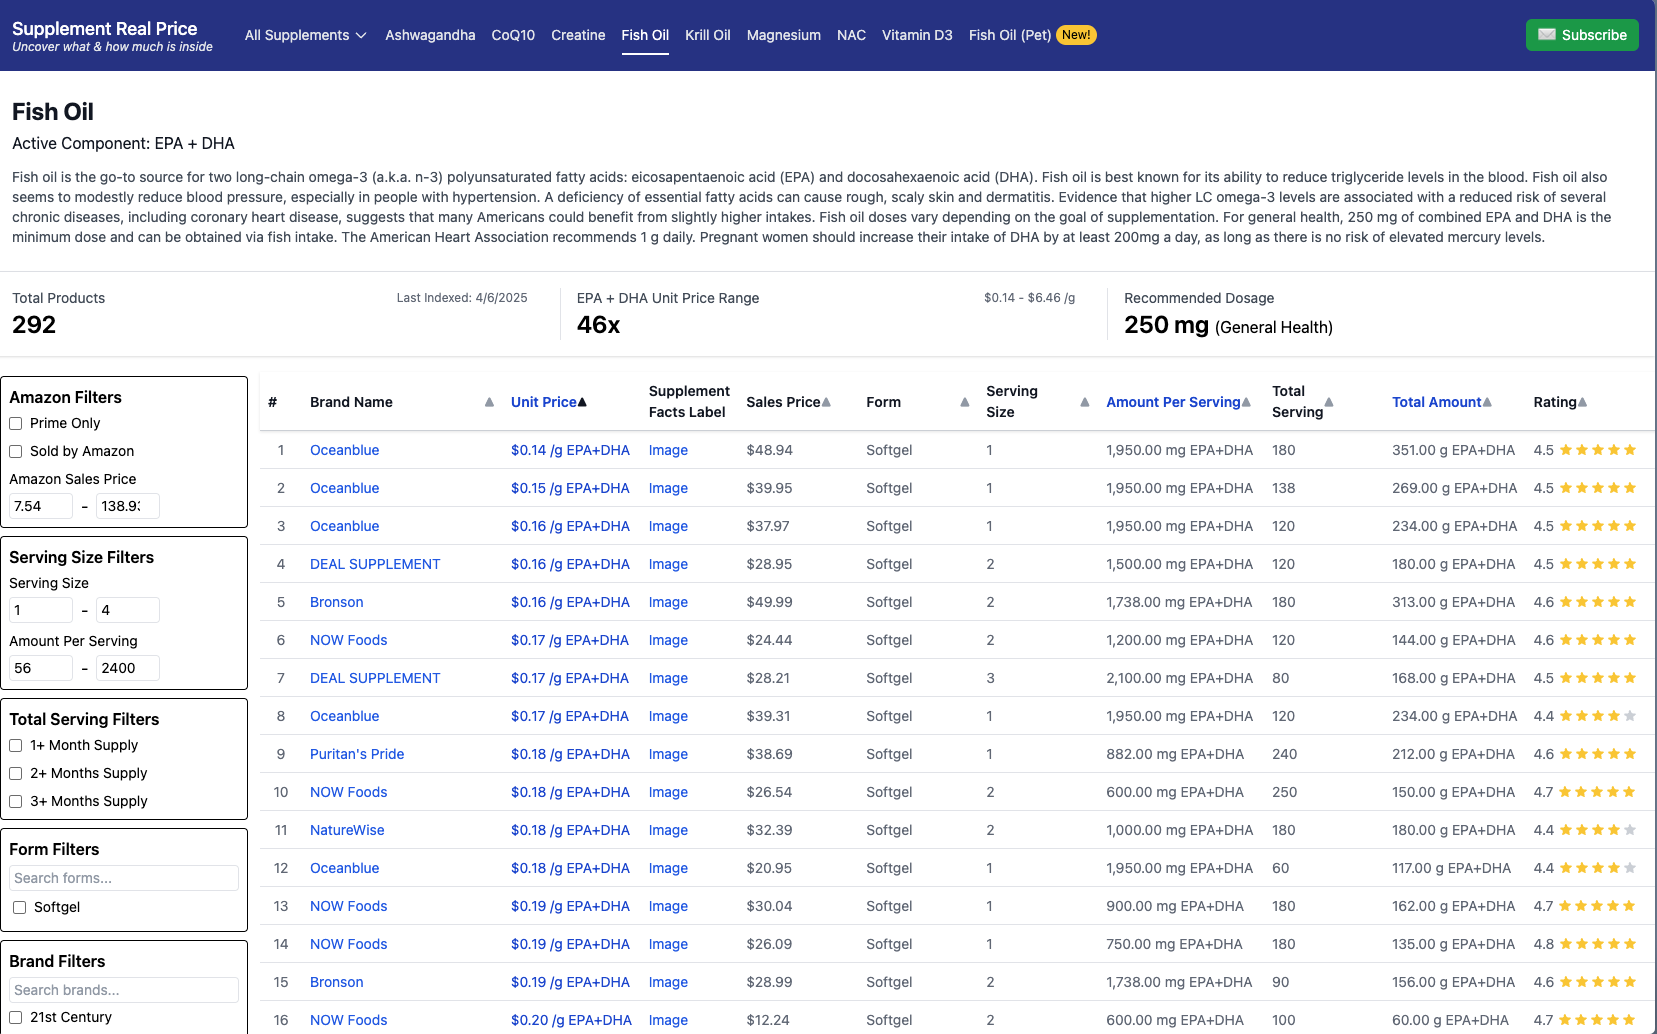Edit maximum Amazon sales price field
The image size is (1657, 1034).
point(128,506)
